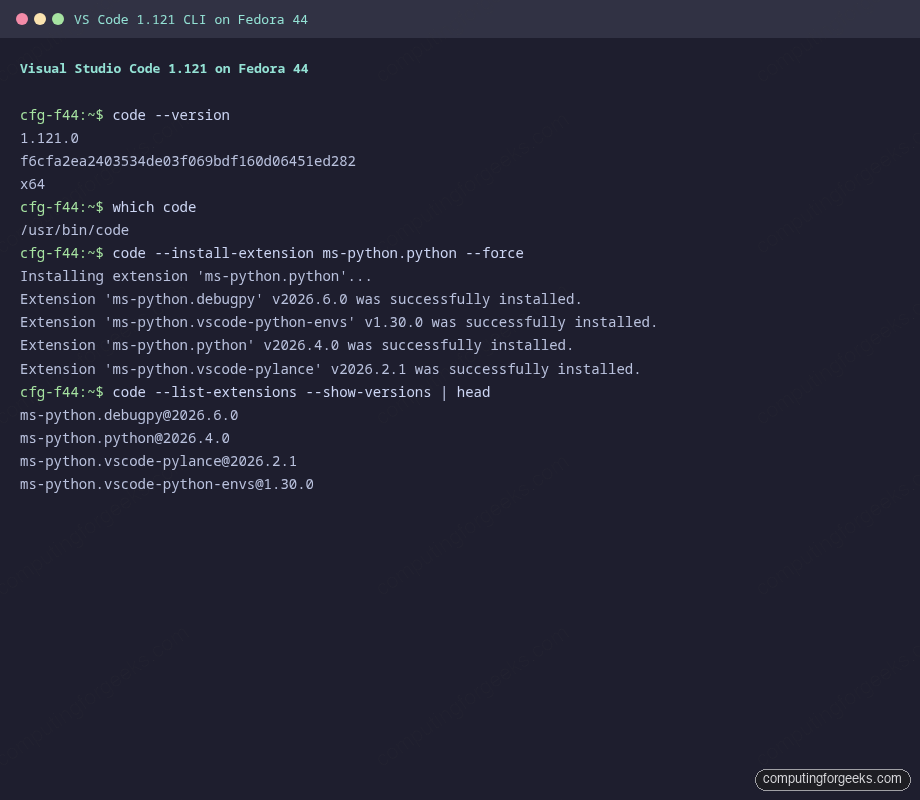Click the 'code --list-extensions --show-versions | head' command
This screenshot has height=800, width=920.
255,392
